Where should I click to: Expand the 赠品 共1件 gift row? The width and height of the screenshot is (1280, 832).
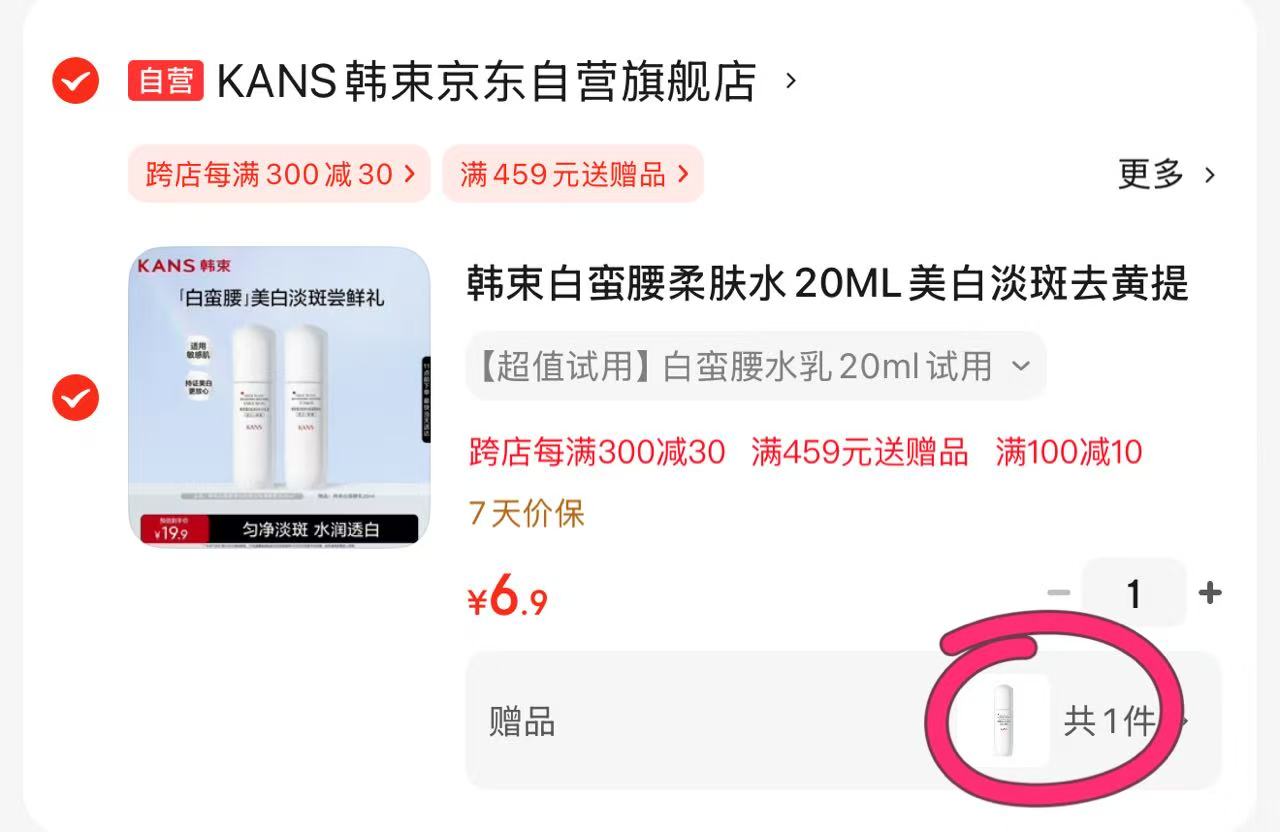(x=844, y=721)
